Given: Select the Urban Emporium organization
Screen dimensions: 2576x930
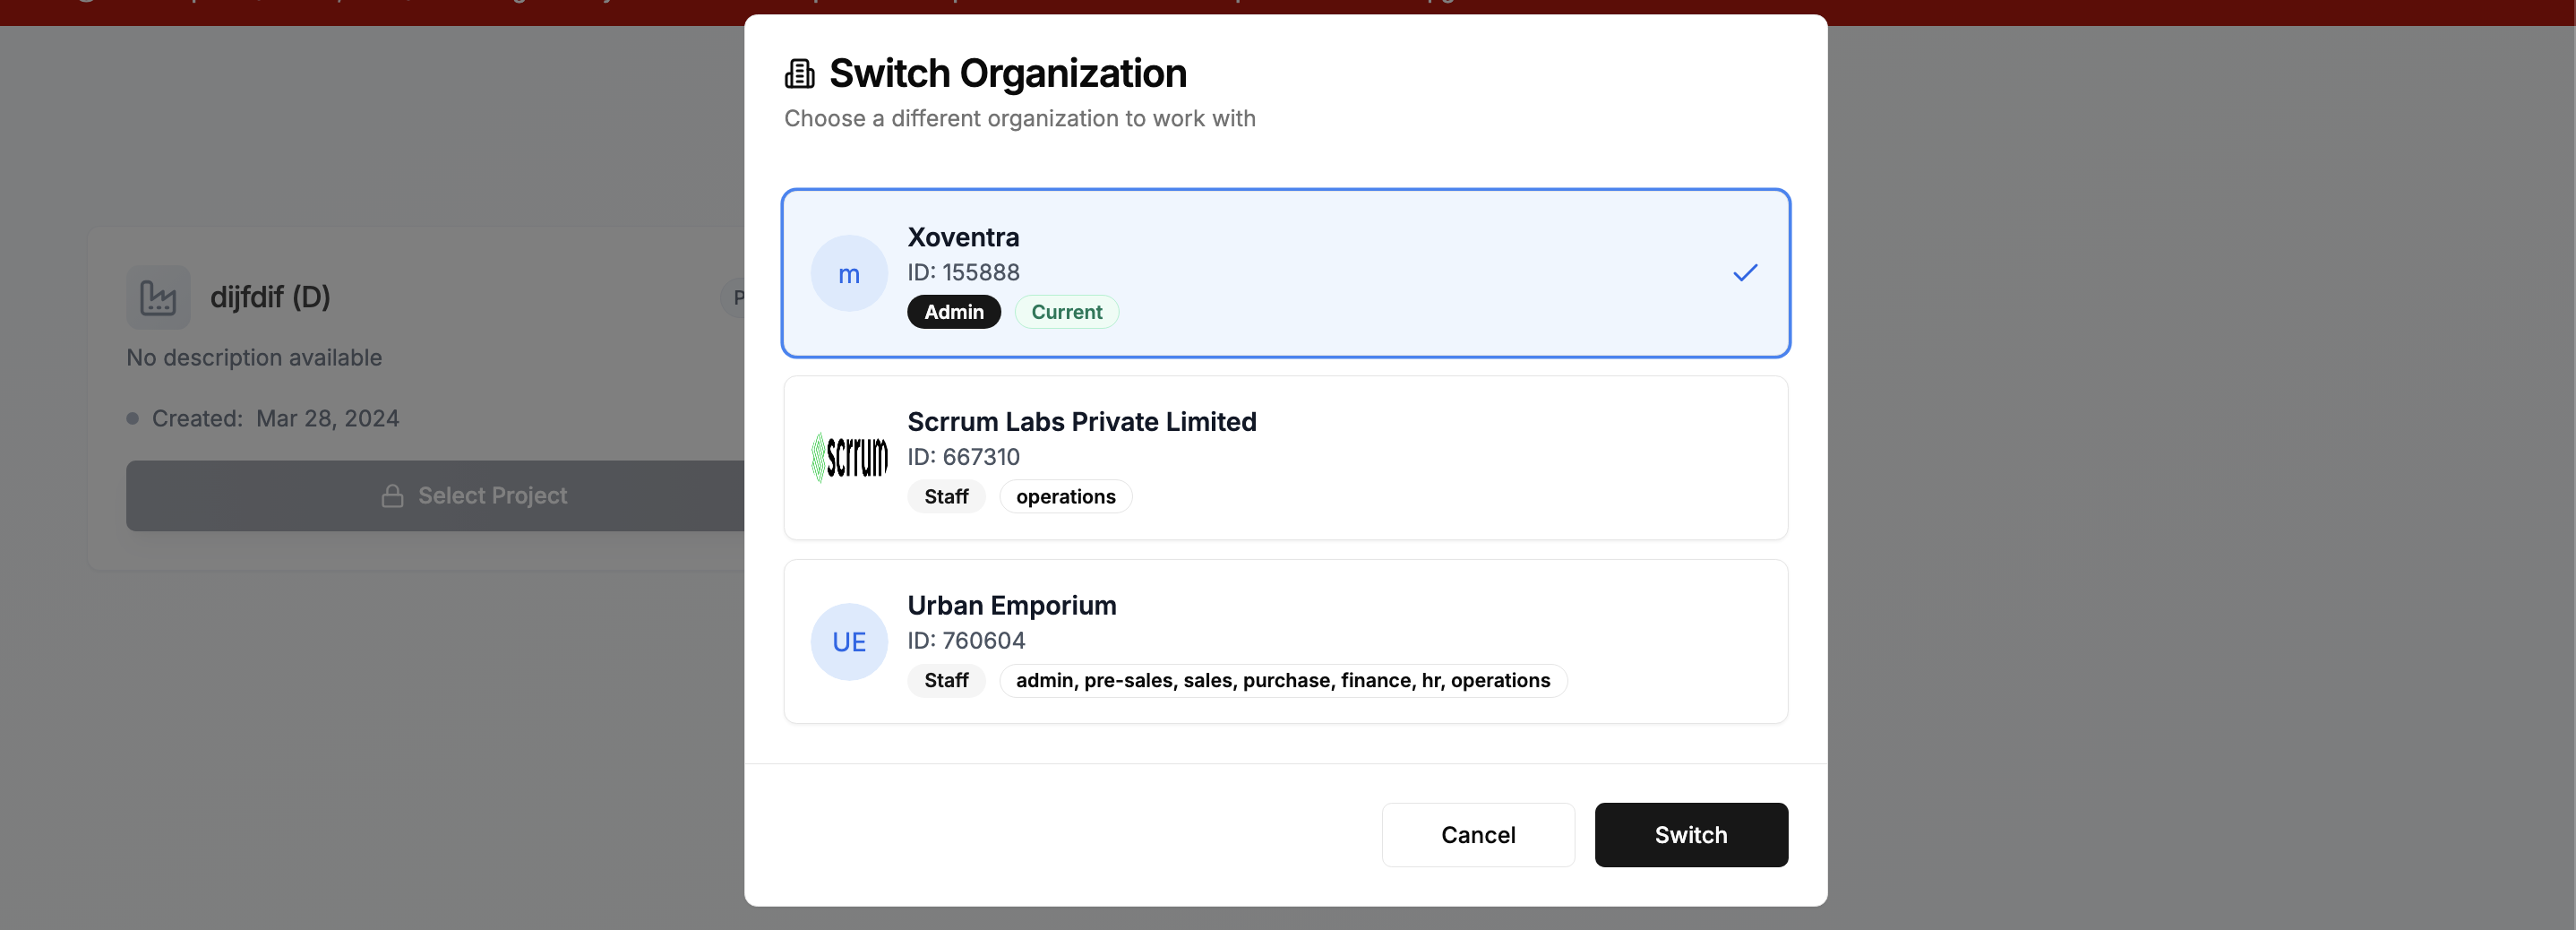Looking at the screenshot, I should (1285, 641).
